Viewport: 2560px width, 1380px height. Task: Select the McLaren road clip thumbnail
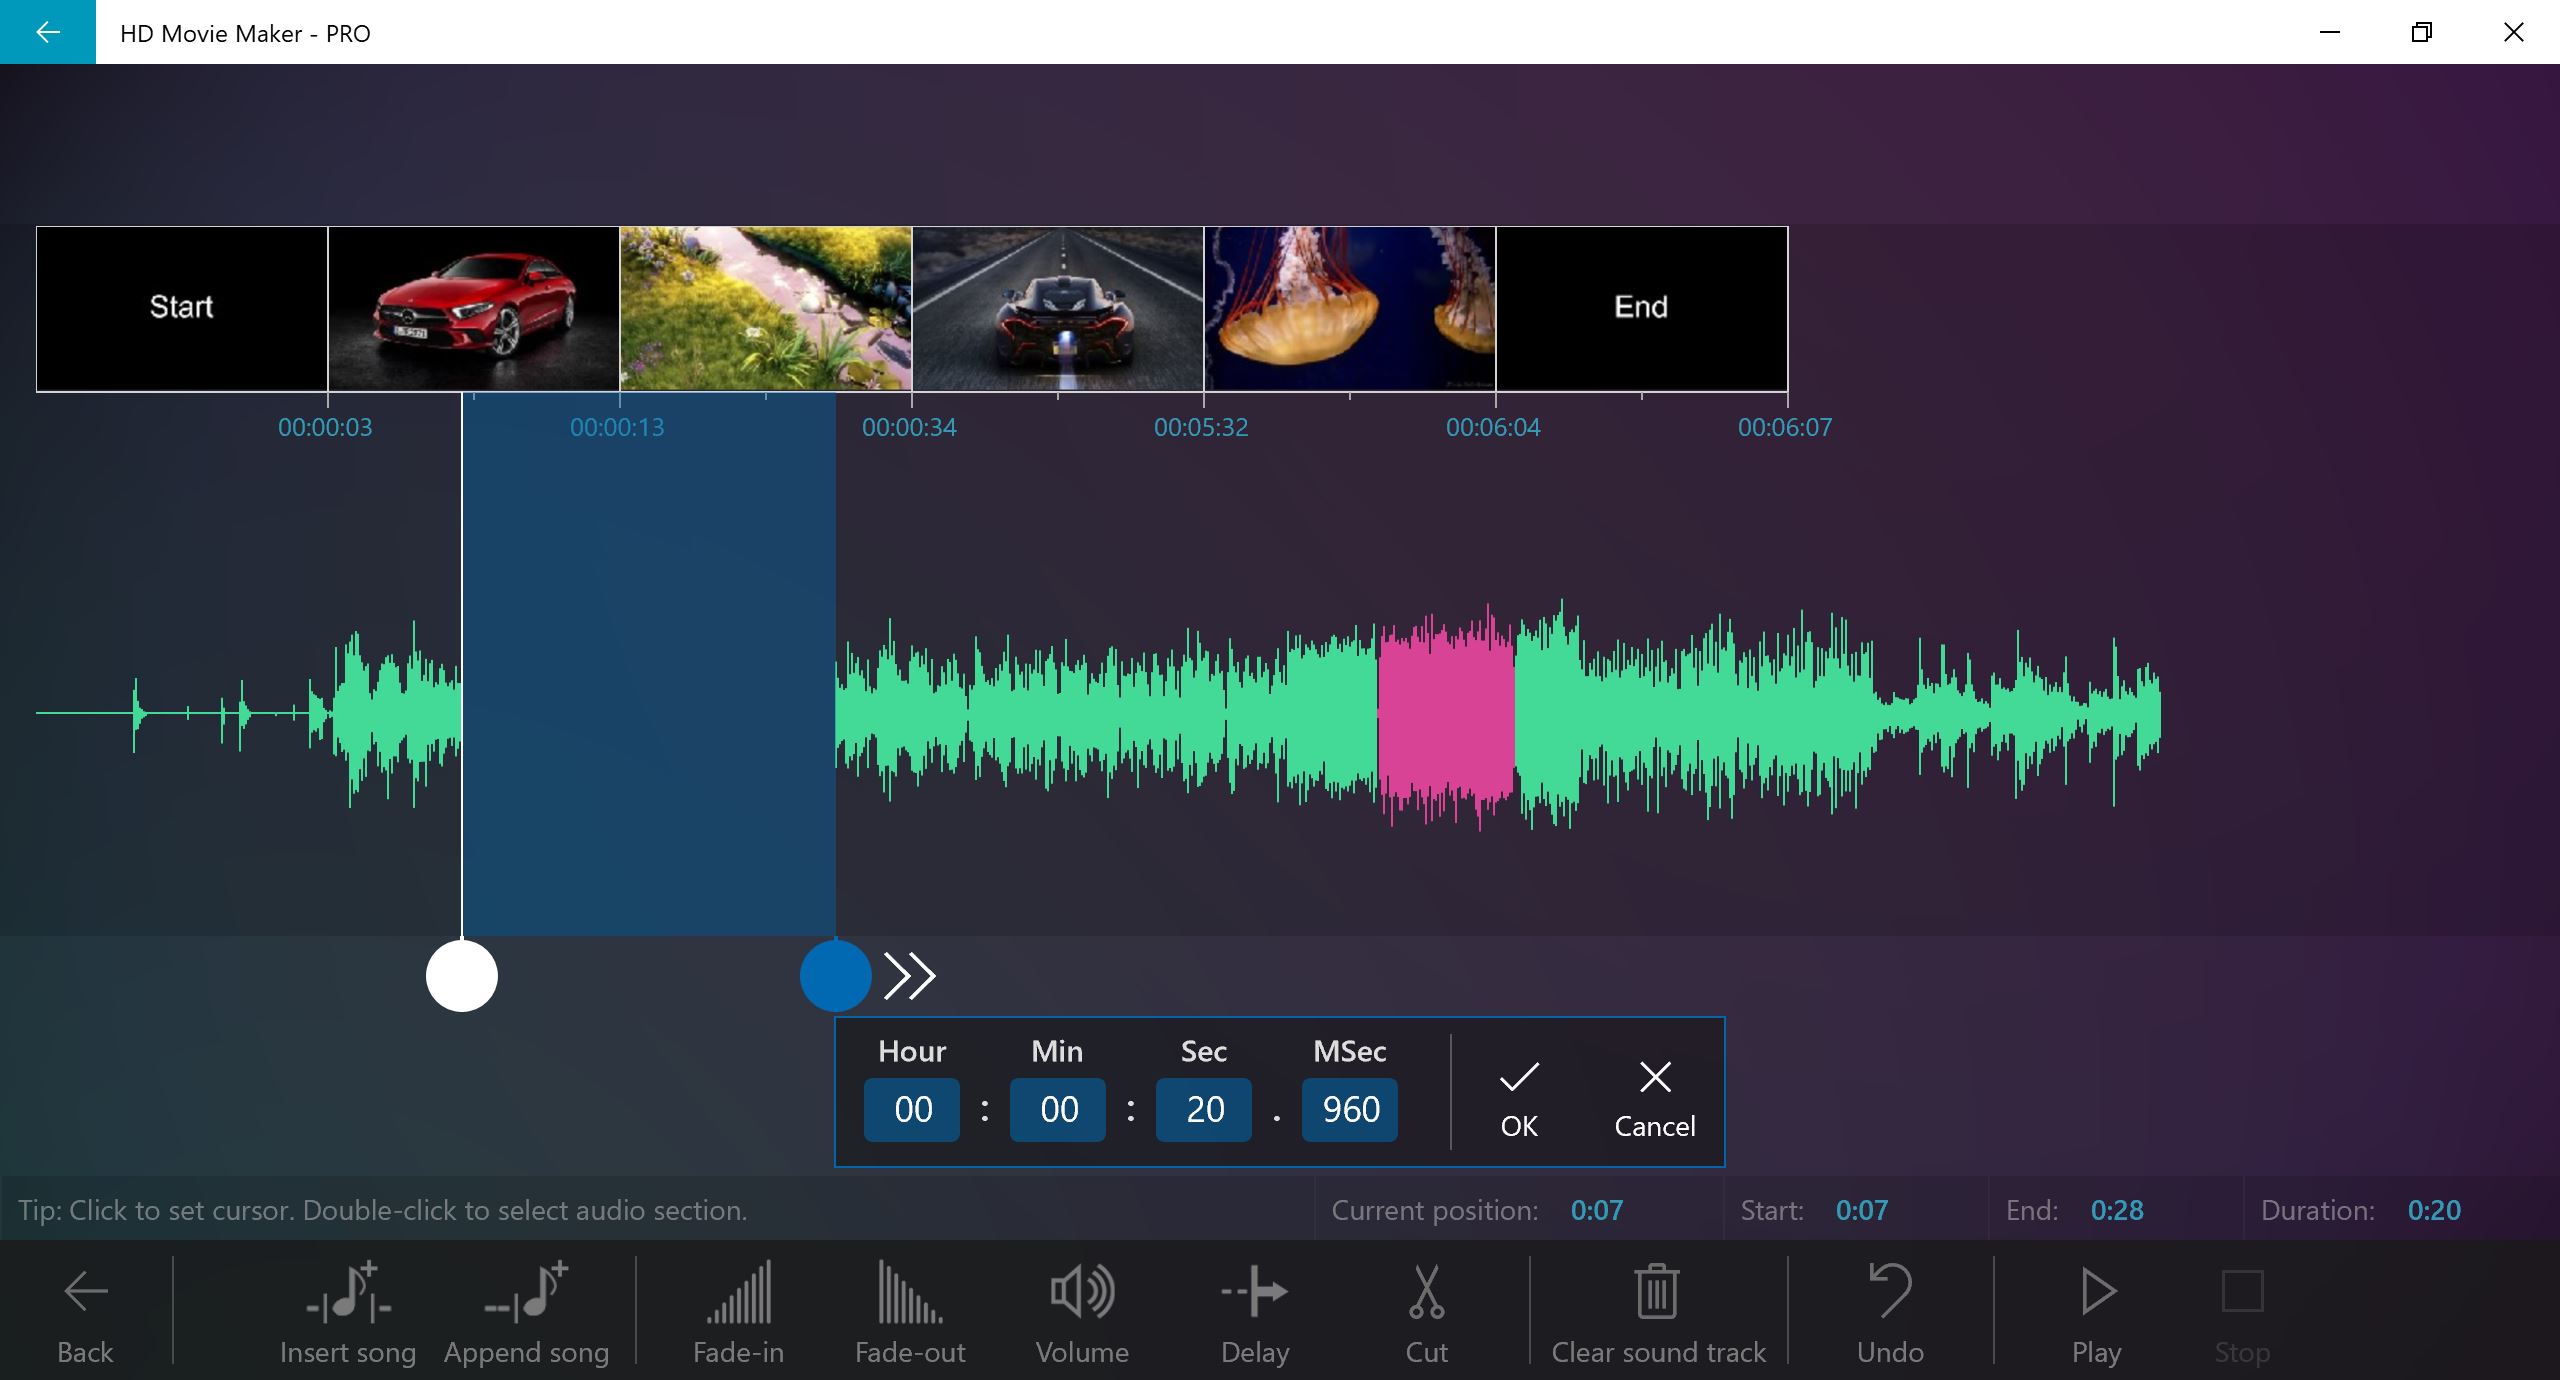point(1058,308)
